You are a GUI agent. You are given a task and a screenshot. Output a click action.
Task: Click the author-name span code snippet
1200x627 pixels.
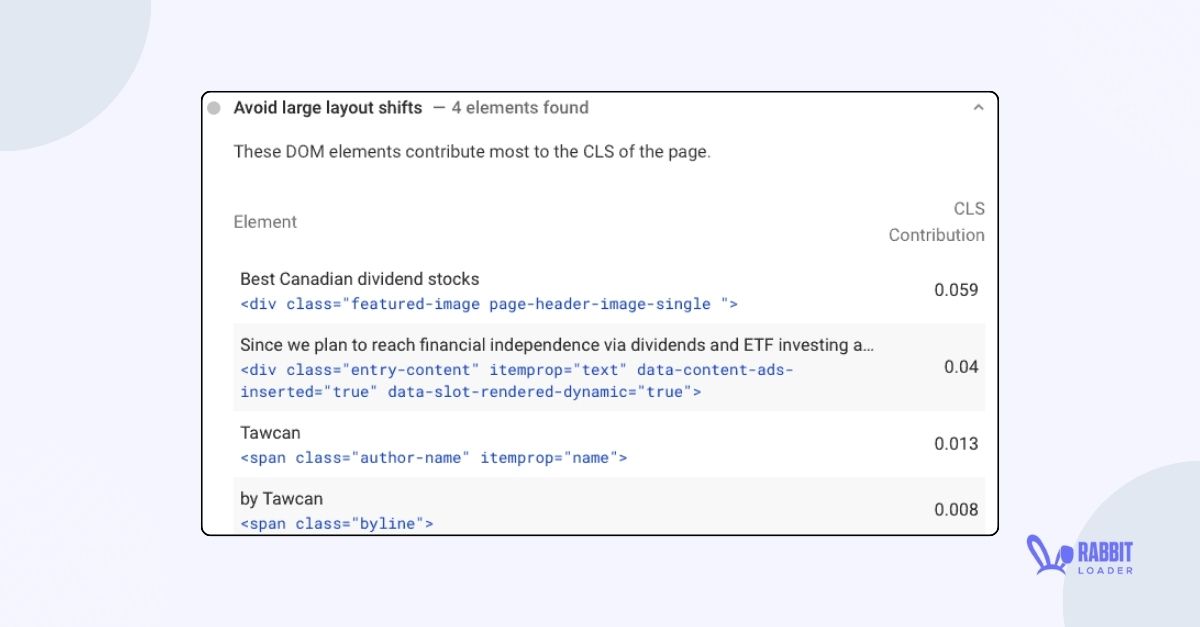(x=433, y=458)
